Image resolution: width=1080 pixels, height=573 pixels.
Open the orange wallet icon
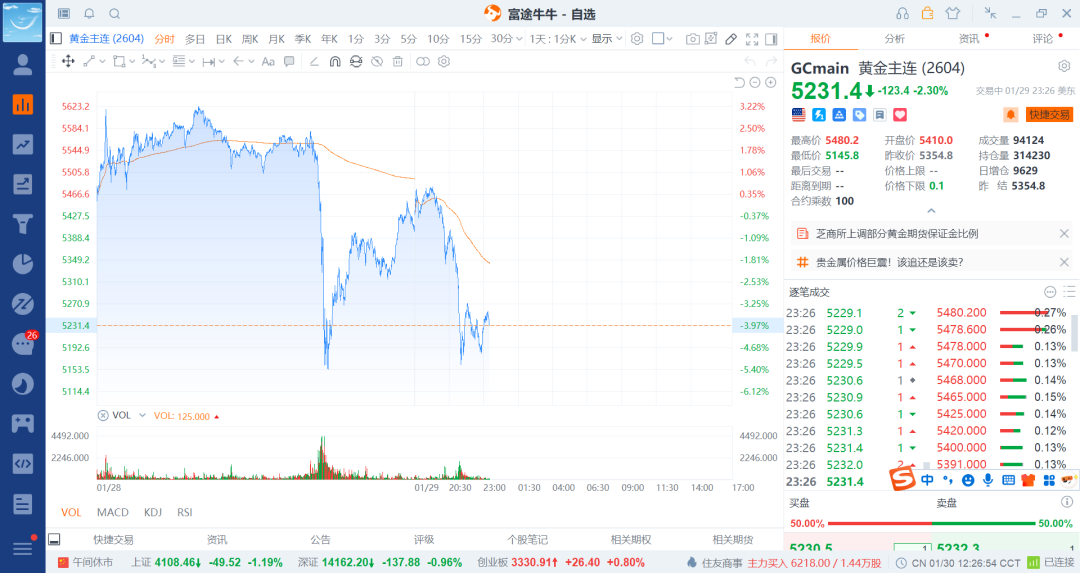coord(927,13)
